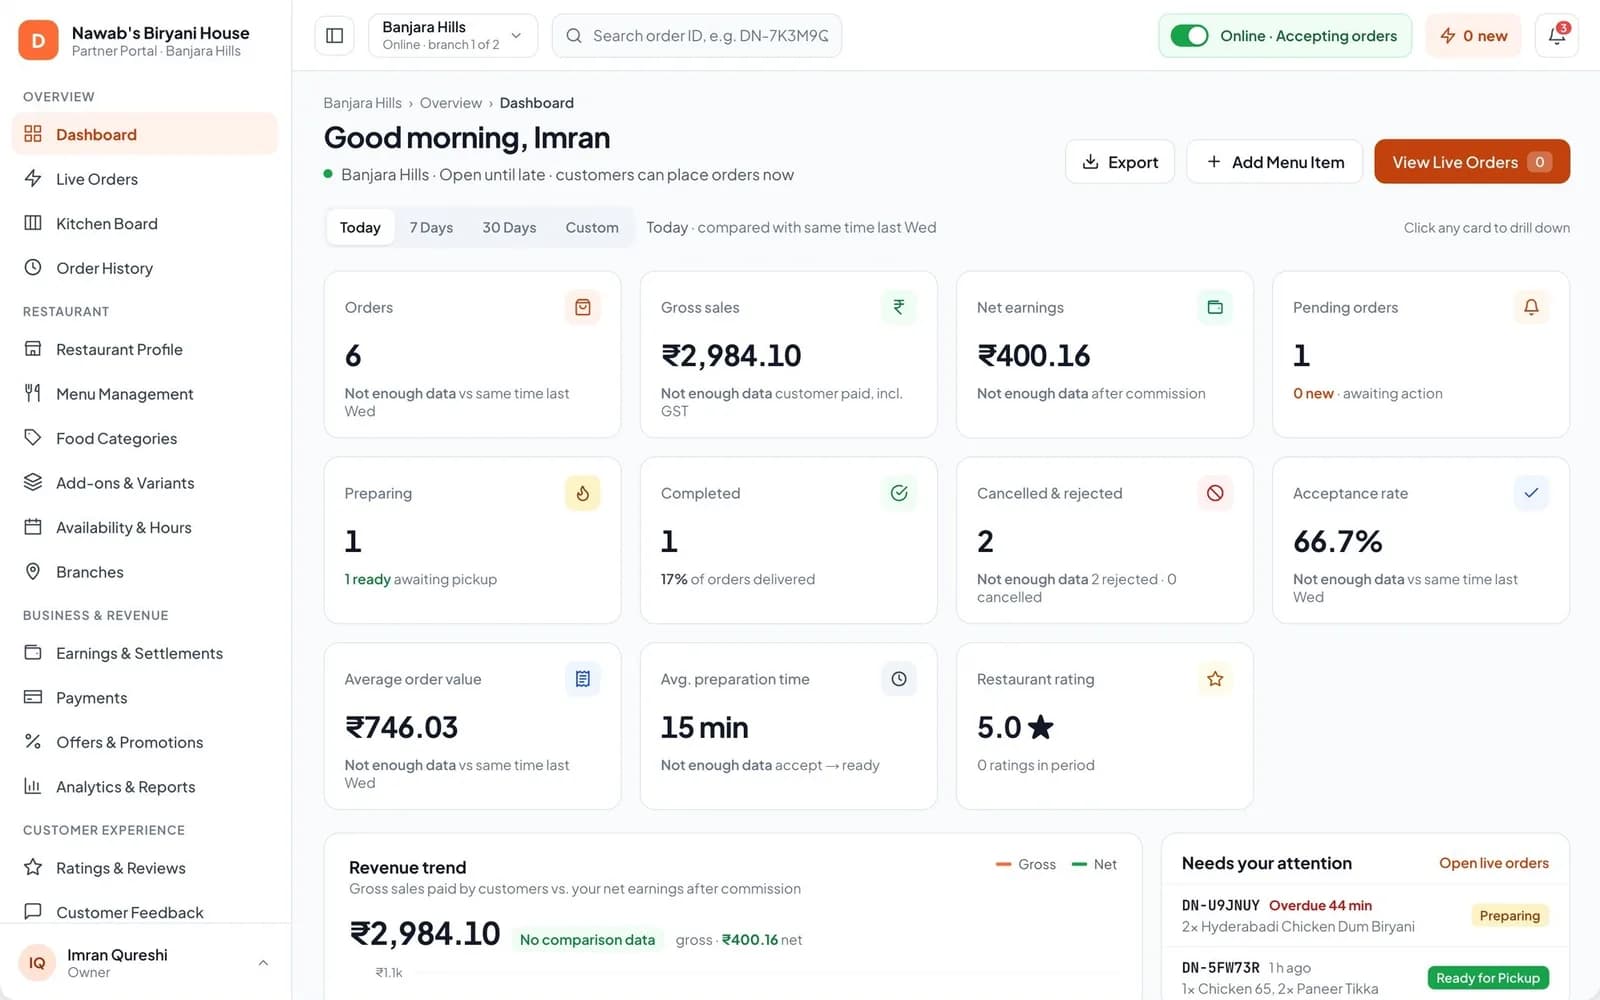The width and height of the screenshot is (1600, 1000).
Task: Click the Kitchen Board columns icon
Action: 33,223
